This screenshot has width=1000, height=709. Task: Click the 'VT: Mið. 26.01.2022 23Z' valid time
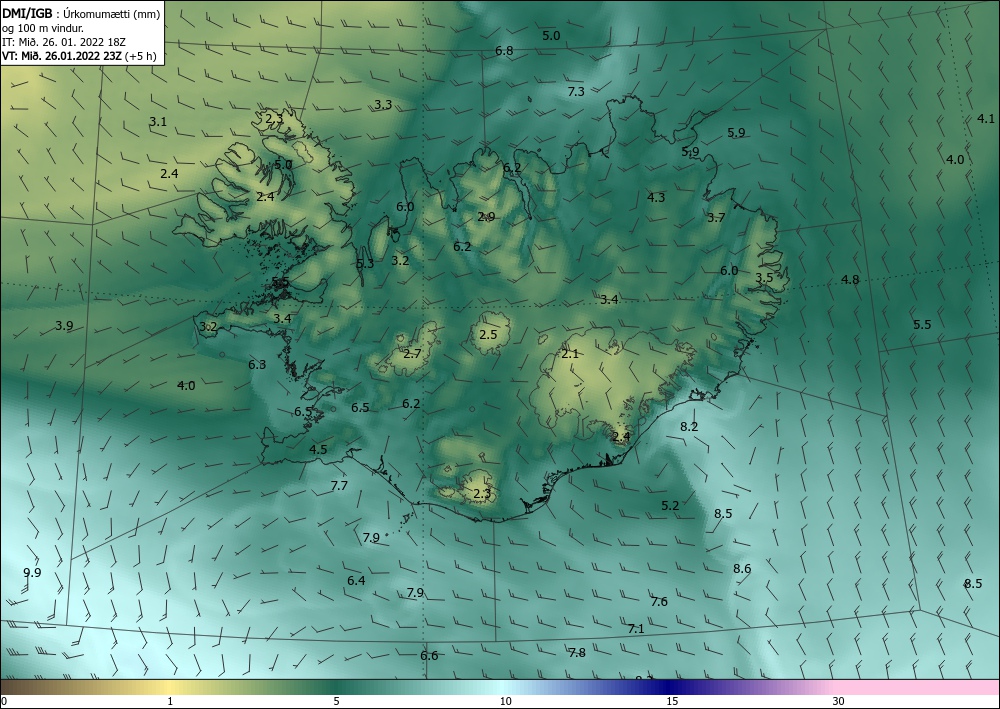62,55
